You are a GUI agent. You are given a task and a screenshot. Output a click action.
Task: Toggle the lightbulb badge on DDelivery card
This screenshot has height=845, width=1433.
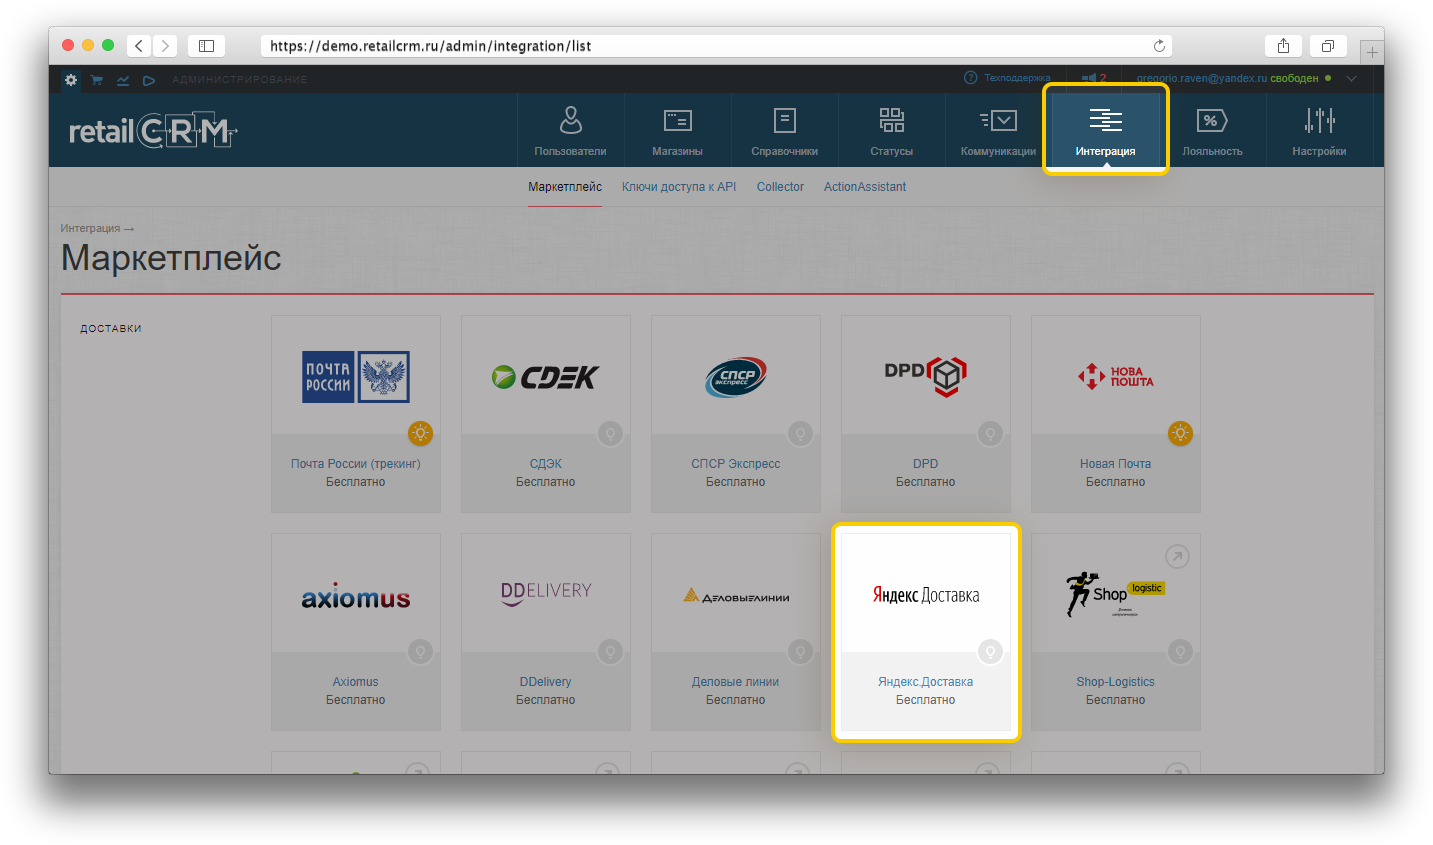tap(610, 652)
